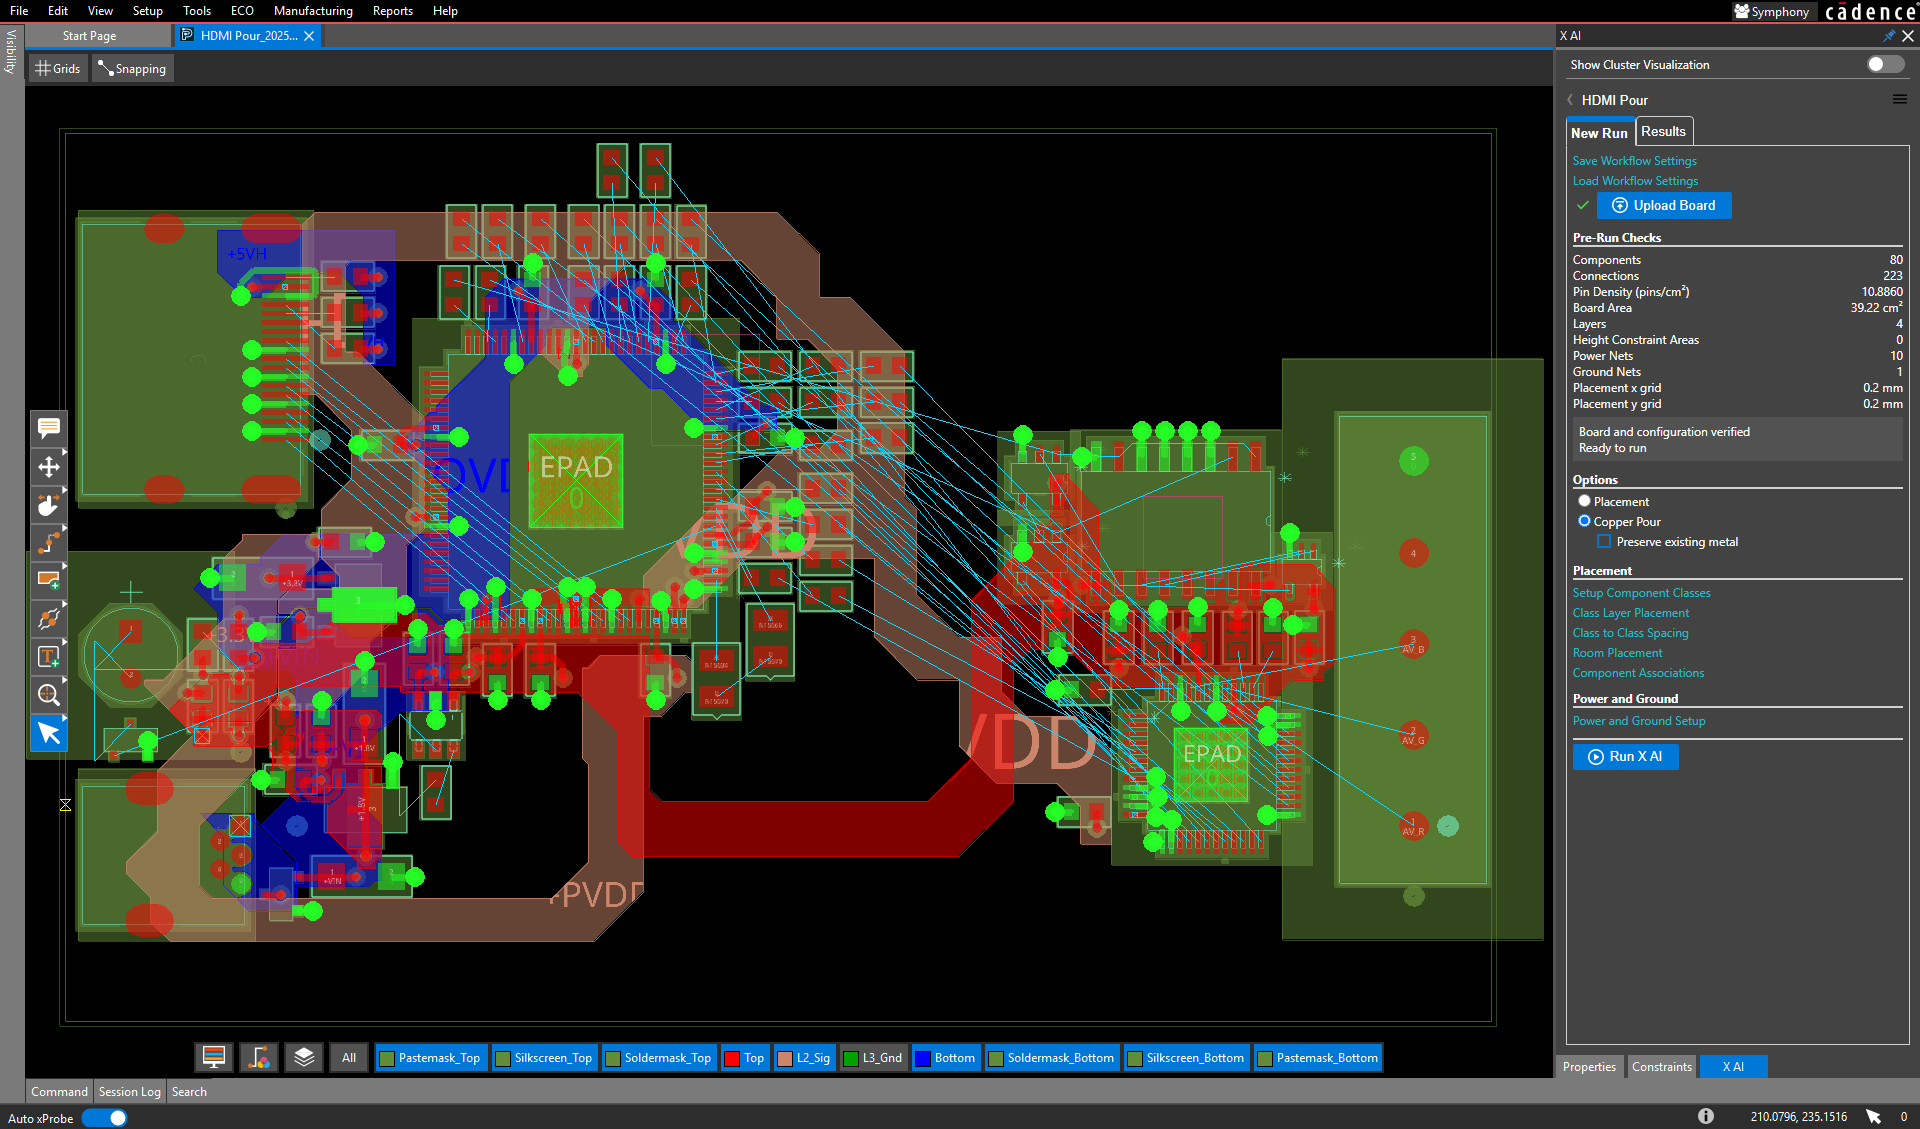Expand the Move tool flyout arrow
Image resolution: width=1920 pixels, height=1129 pixels.
pyautogui.click(x=63, y=452)
